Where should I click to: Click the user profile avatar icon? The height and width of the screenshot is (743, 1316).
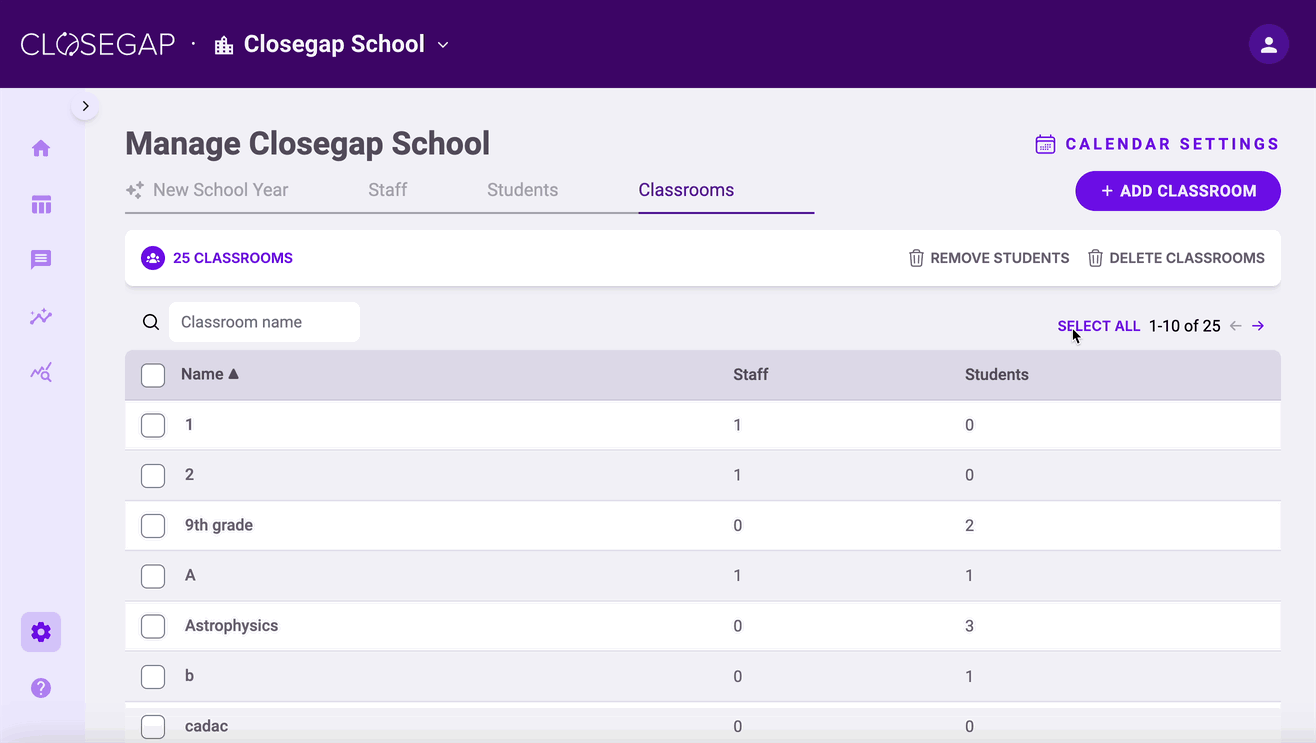point(1269,44)
